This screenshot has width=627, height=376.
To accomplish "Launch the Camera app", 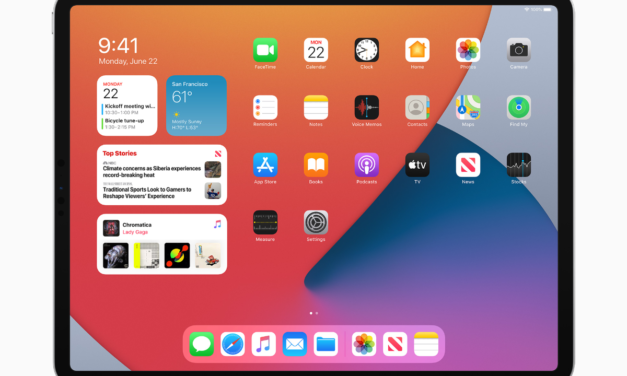I will pyautogui.click(x=519, y=50).
